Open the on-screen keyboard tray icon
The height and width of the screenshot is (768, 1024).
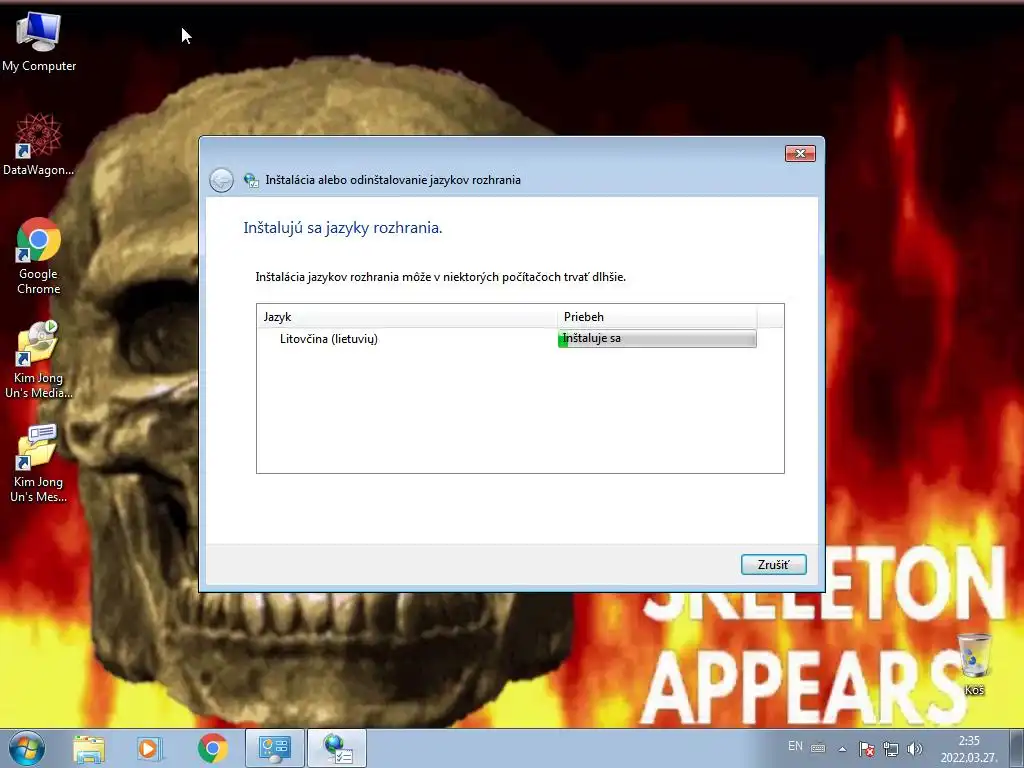(818, 748)
